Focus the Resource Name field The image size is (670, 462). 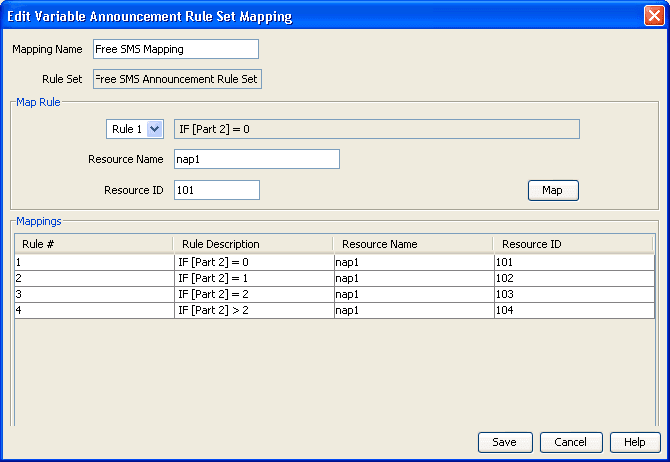point(256,159)
